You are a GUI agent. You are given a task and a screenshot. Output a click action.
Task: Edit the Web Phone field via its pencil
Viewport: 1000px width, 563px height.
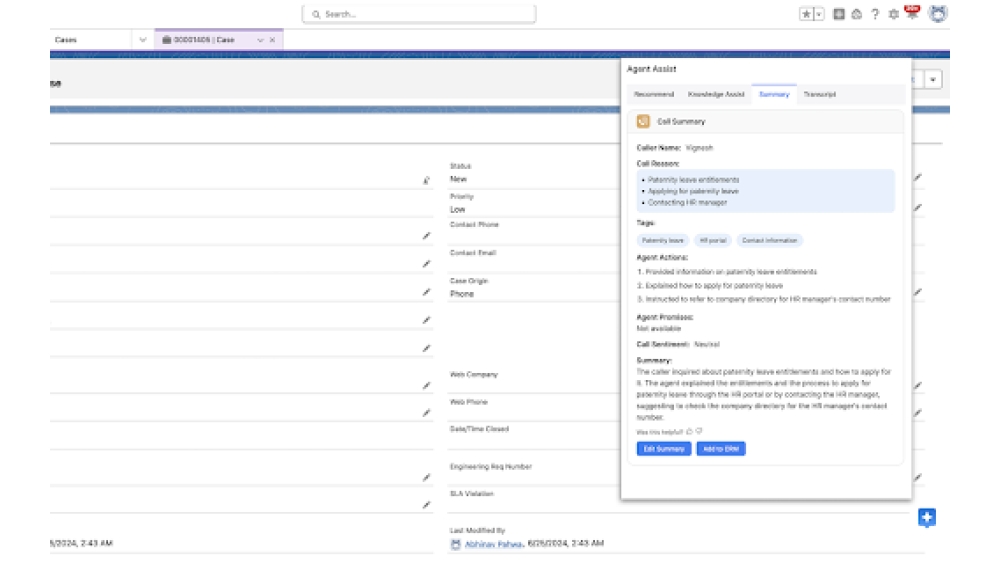click(918, 413)
